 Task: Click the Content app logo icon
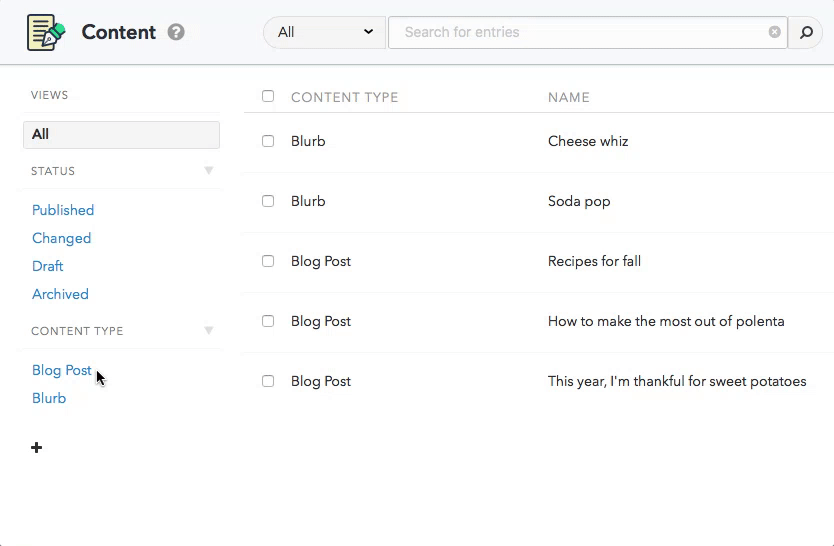click(x=46, y=32)
